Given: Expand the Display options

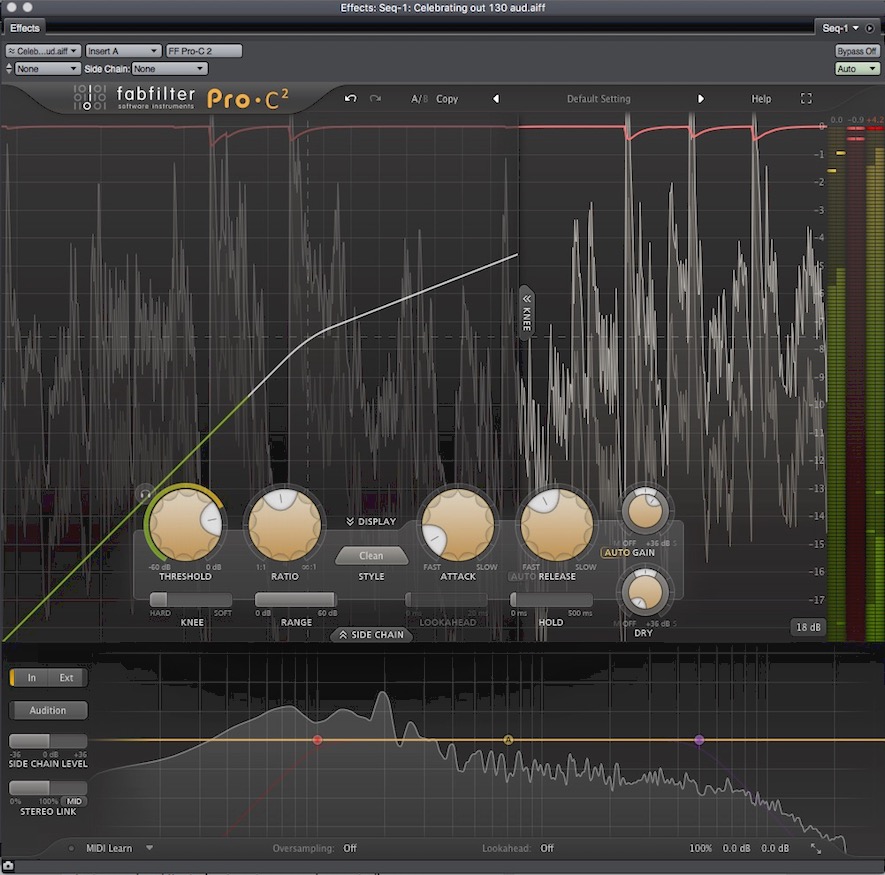Looking at the screenshot, I should (371, 521).
